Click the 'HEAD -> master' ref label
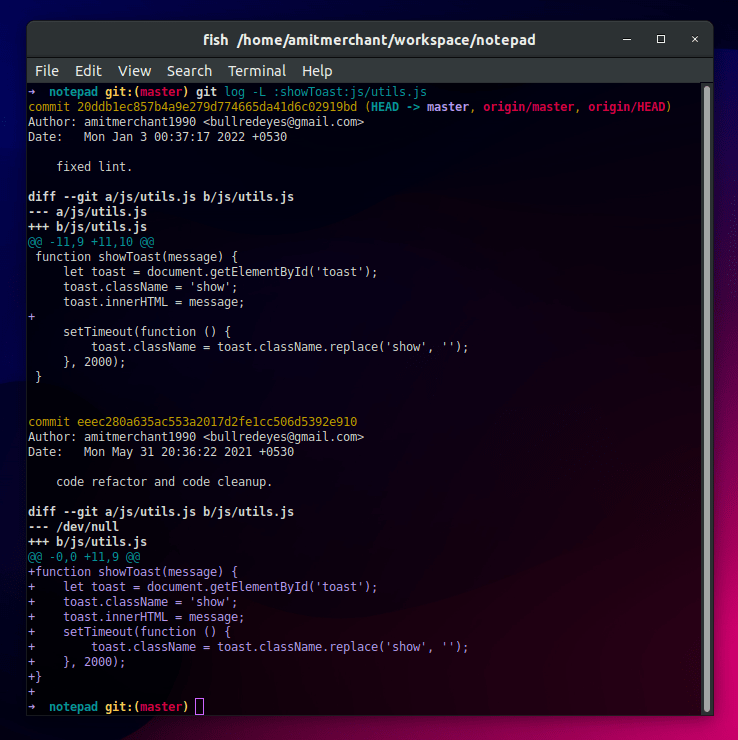This screenshot has width=738, height=740. [x=419, y=107]
